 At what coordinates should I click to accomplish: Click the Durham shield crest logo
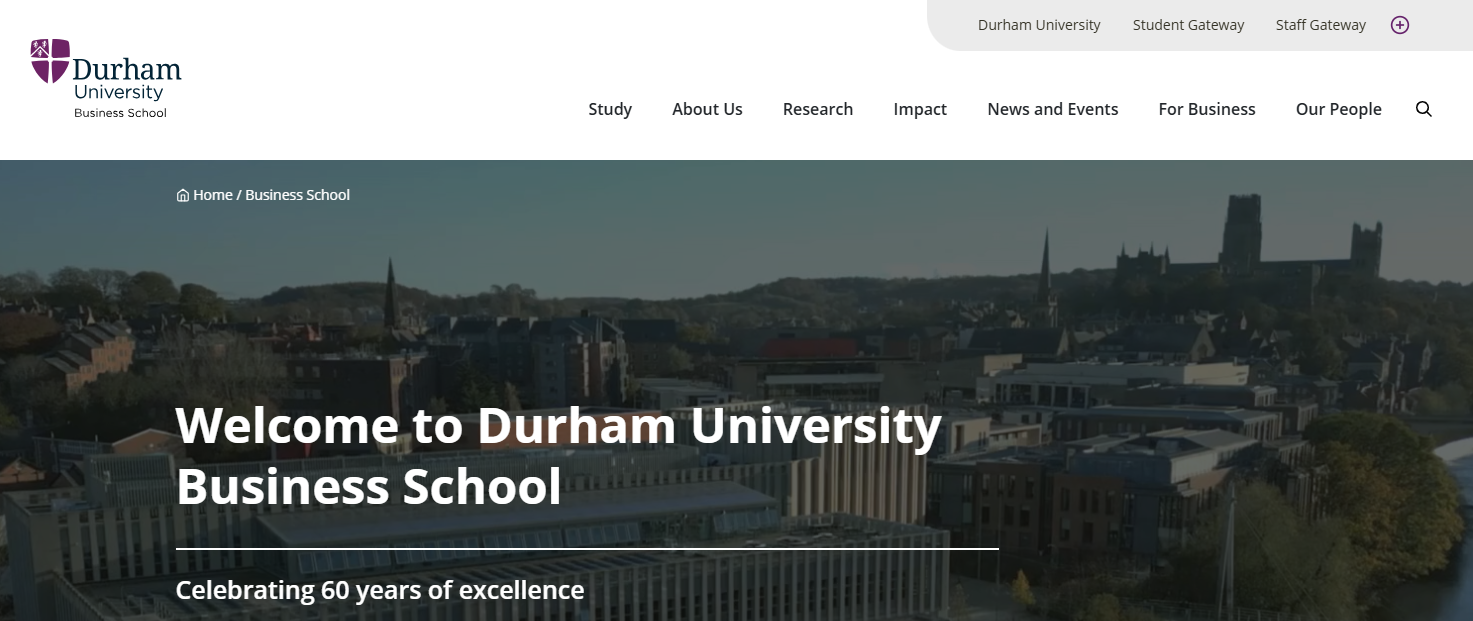[50, 61]
